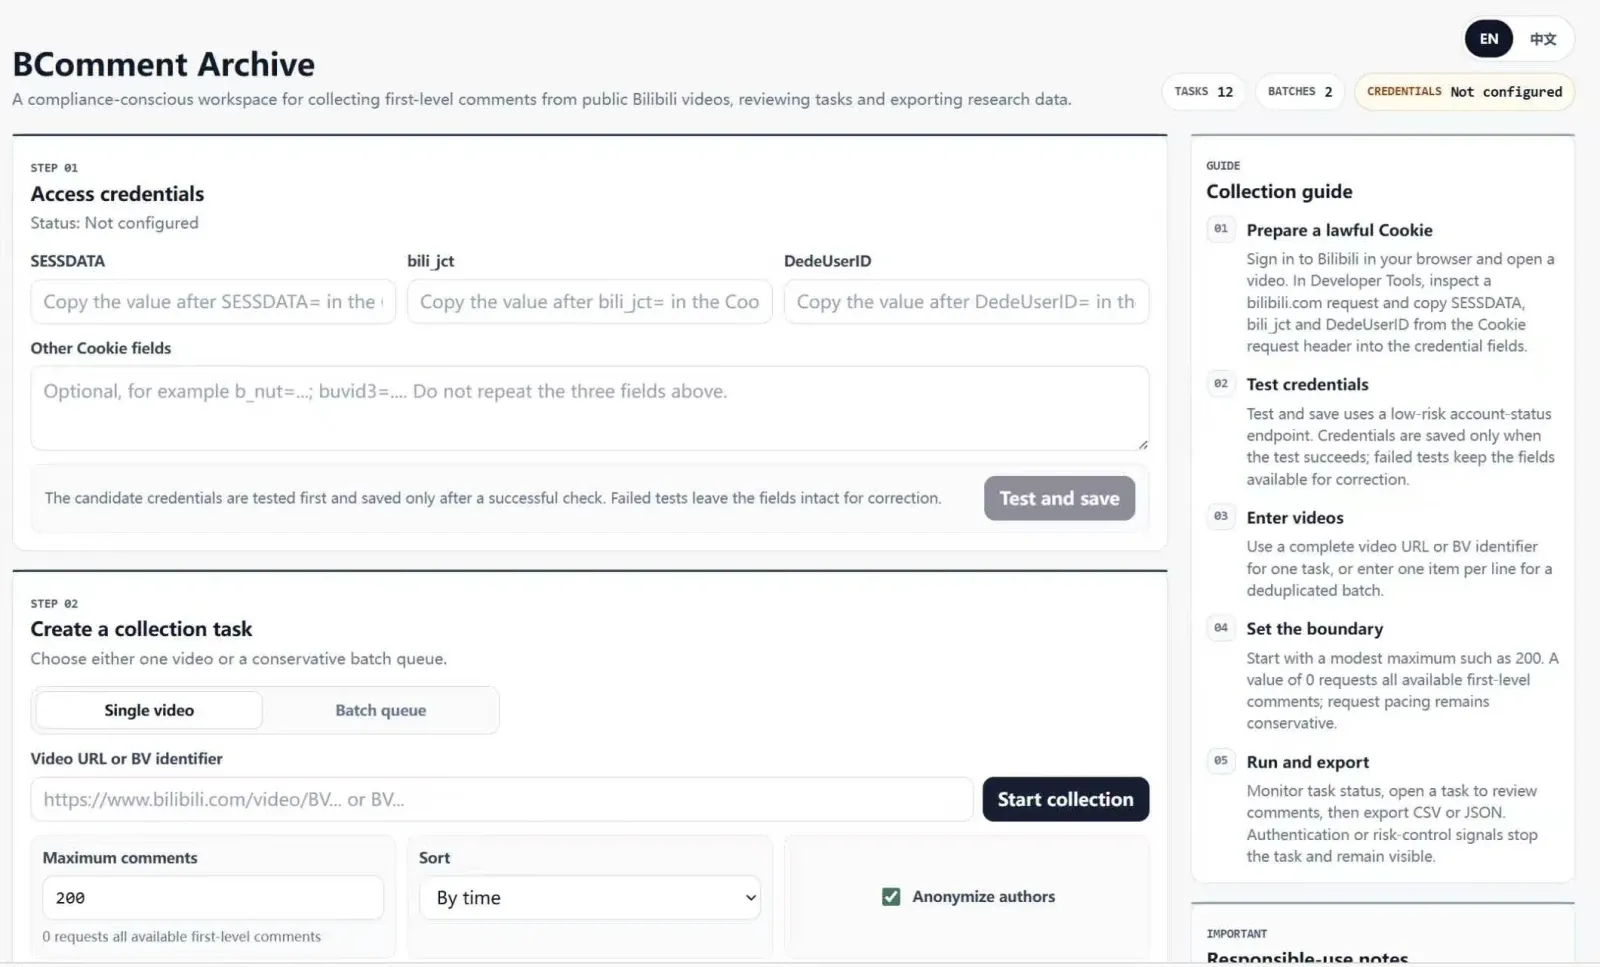This screenshot has width=1600, height=967.
Task: Switch language to 中文
Action: pos(1542,39)
